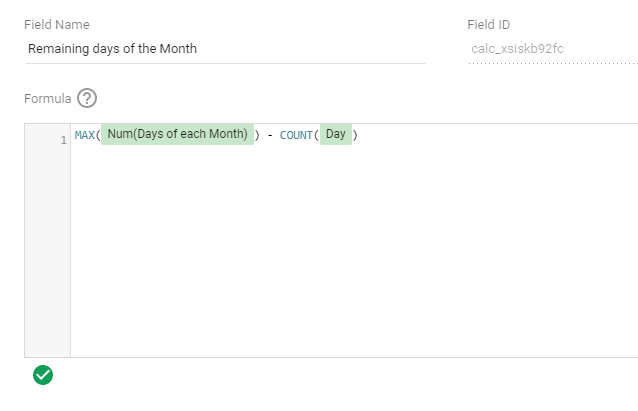Place cursor after the Day closing parenthesis
The image size is (638, 411).
tap(358, 135)
